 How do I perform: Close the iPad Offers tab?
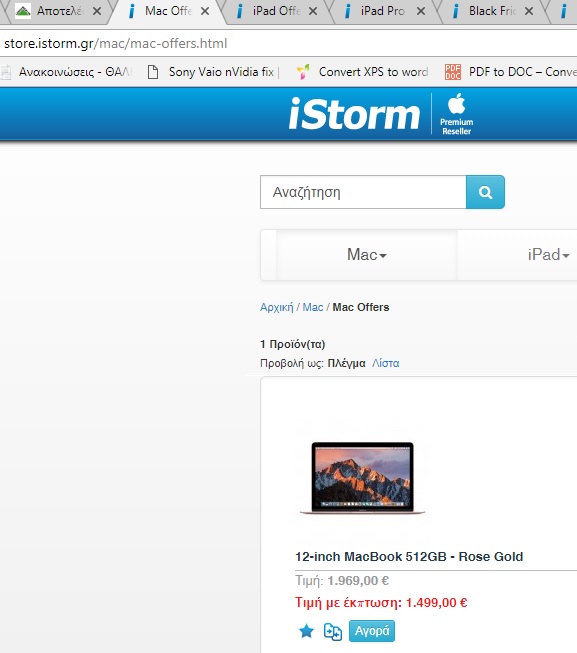pos(313,11)
